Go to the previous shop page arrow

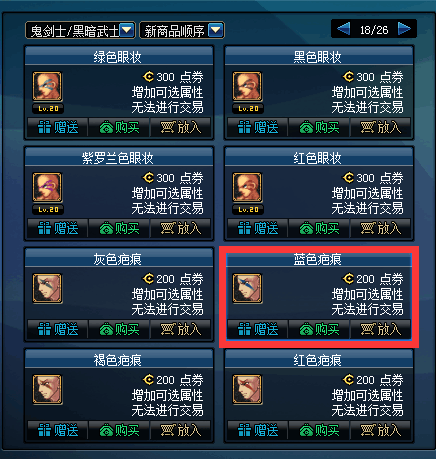point(343,29)
